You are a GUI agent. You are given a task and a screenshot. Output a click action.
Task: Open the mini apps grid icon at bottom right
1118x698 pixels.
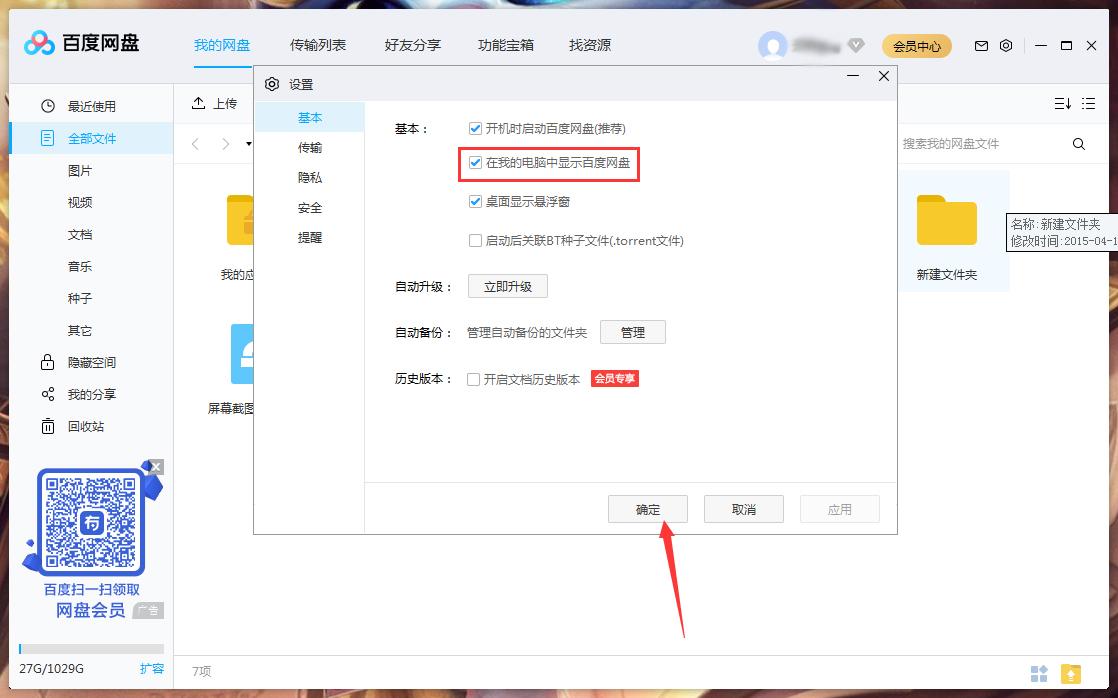[1040, 673]
